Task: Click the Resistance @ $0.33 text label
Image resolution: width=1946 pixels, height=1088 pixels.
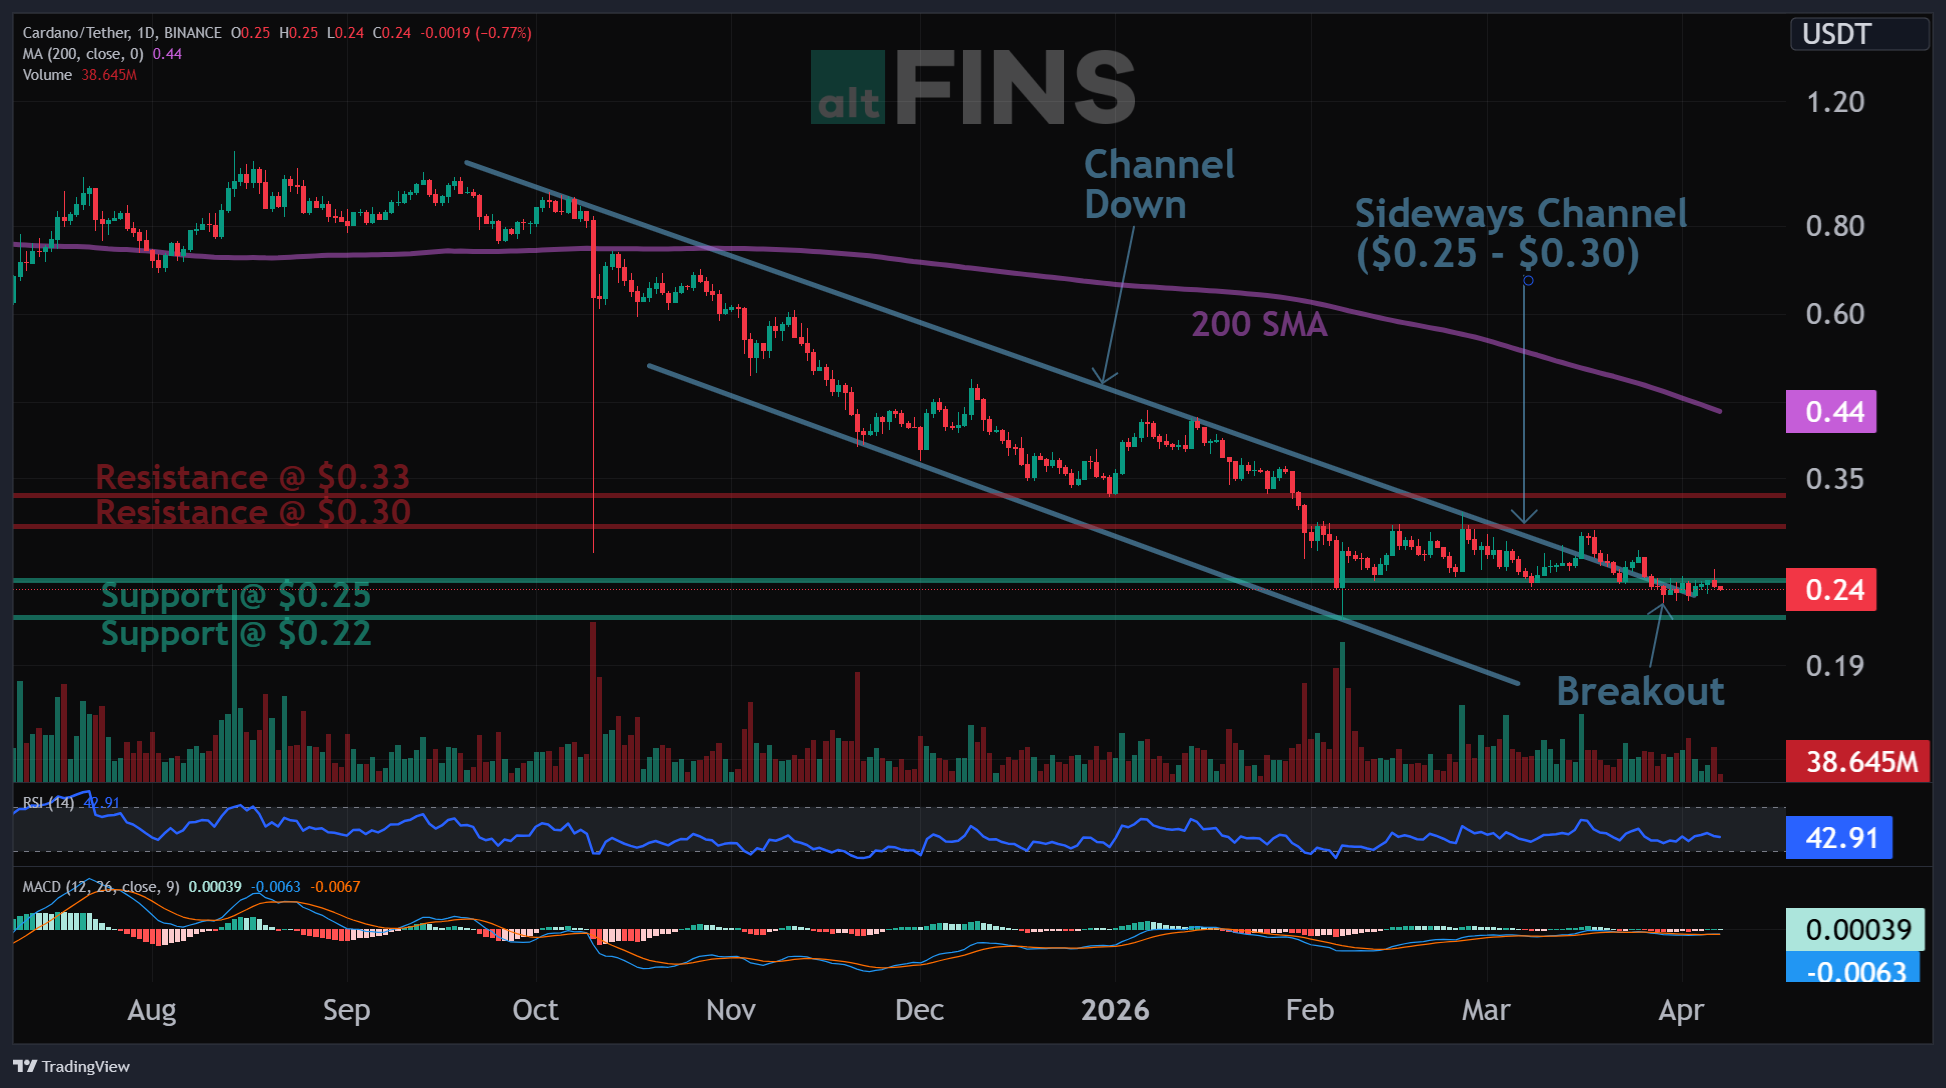Action: pyautogui.click(x=253, y=477)
